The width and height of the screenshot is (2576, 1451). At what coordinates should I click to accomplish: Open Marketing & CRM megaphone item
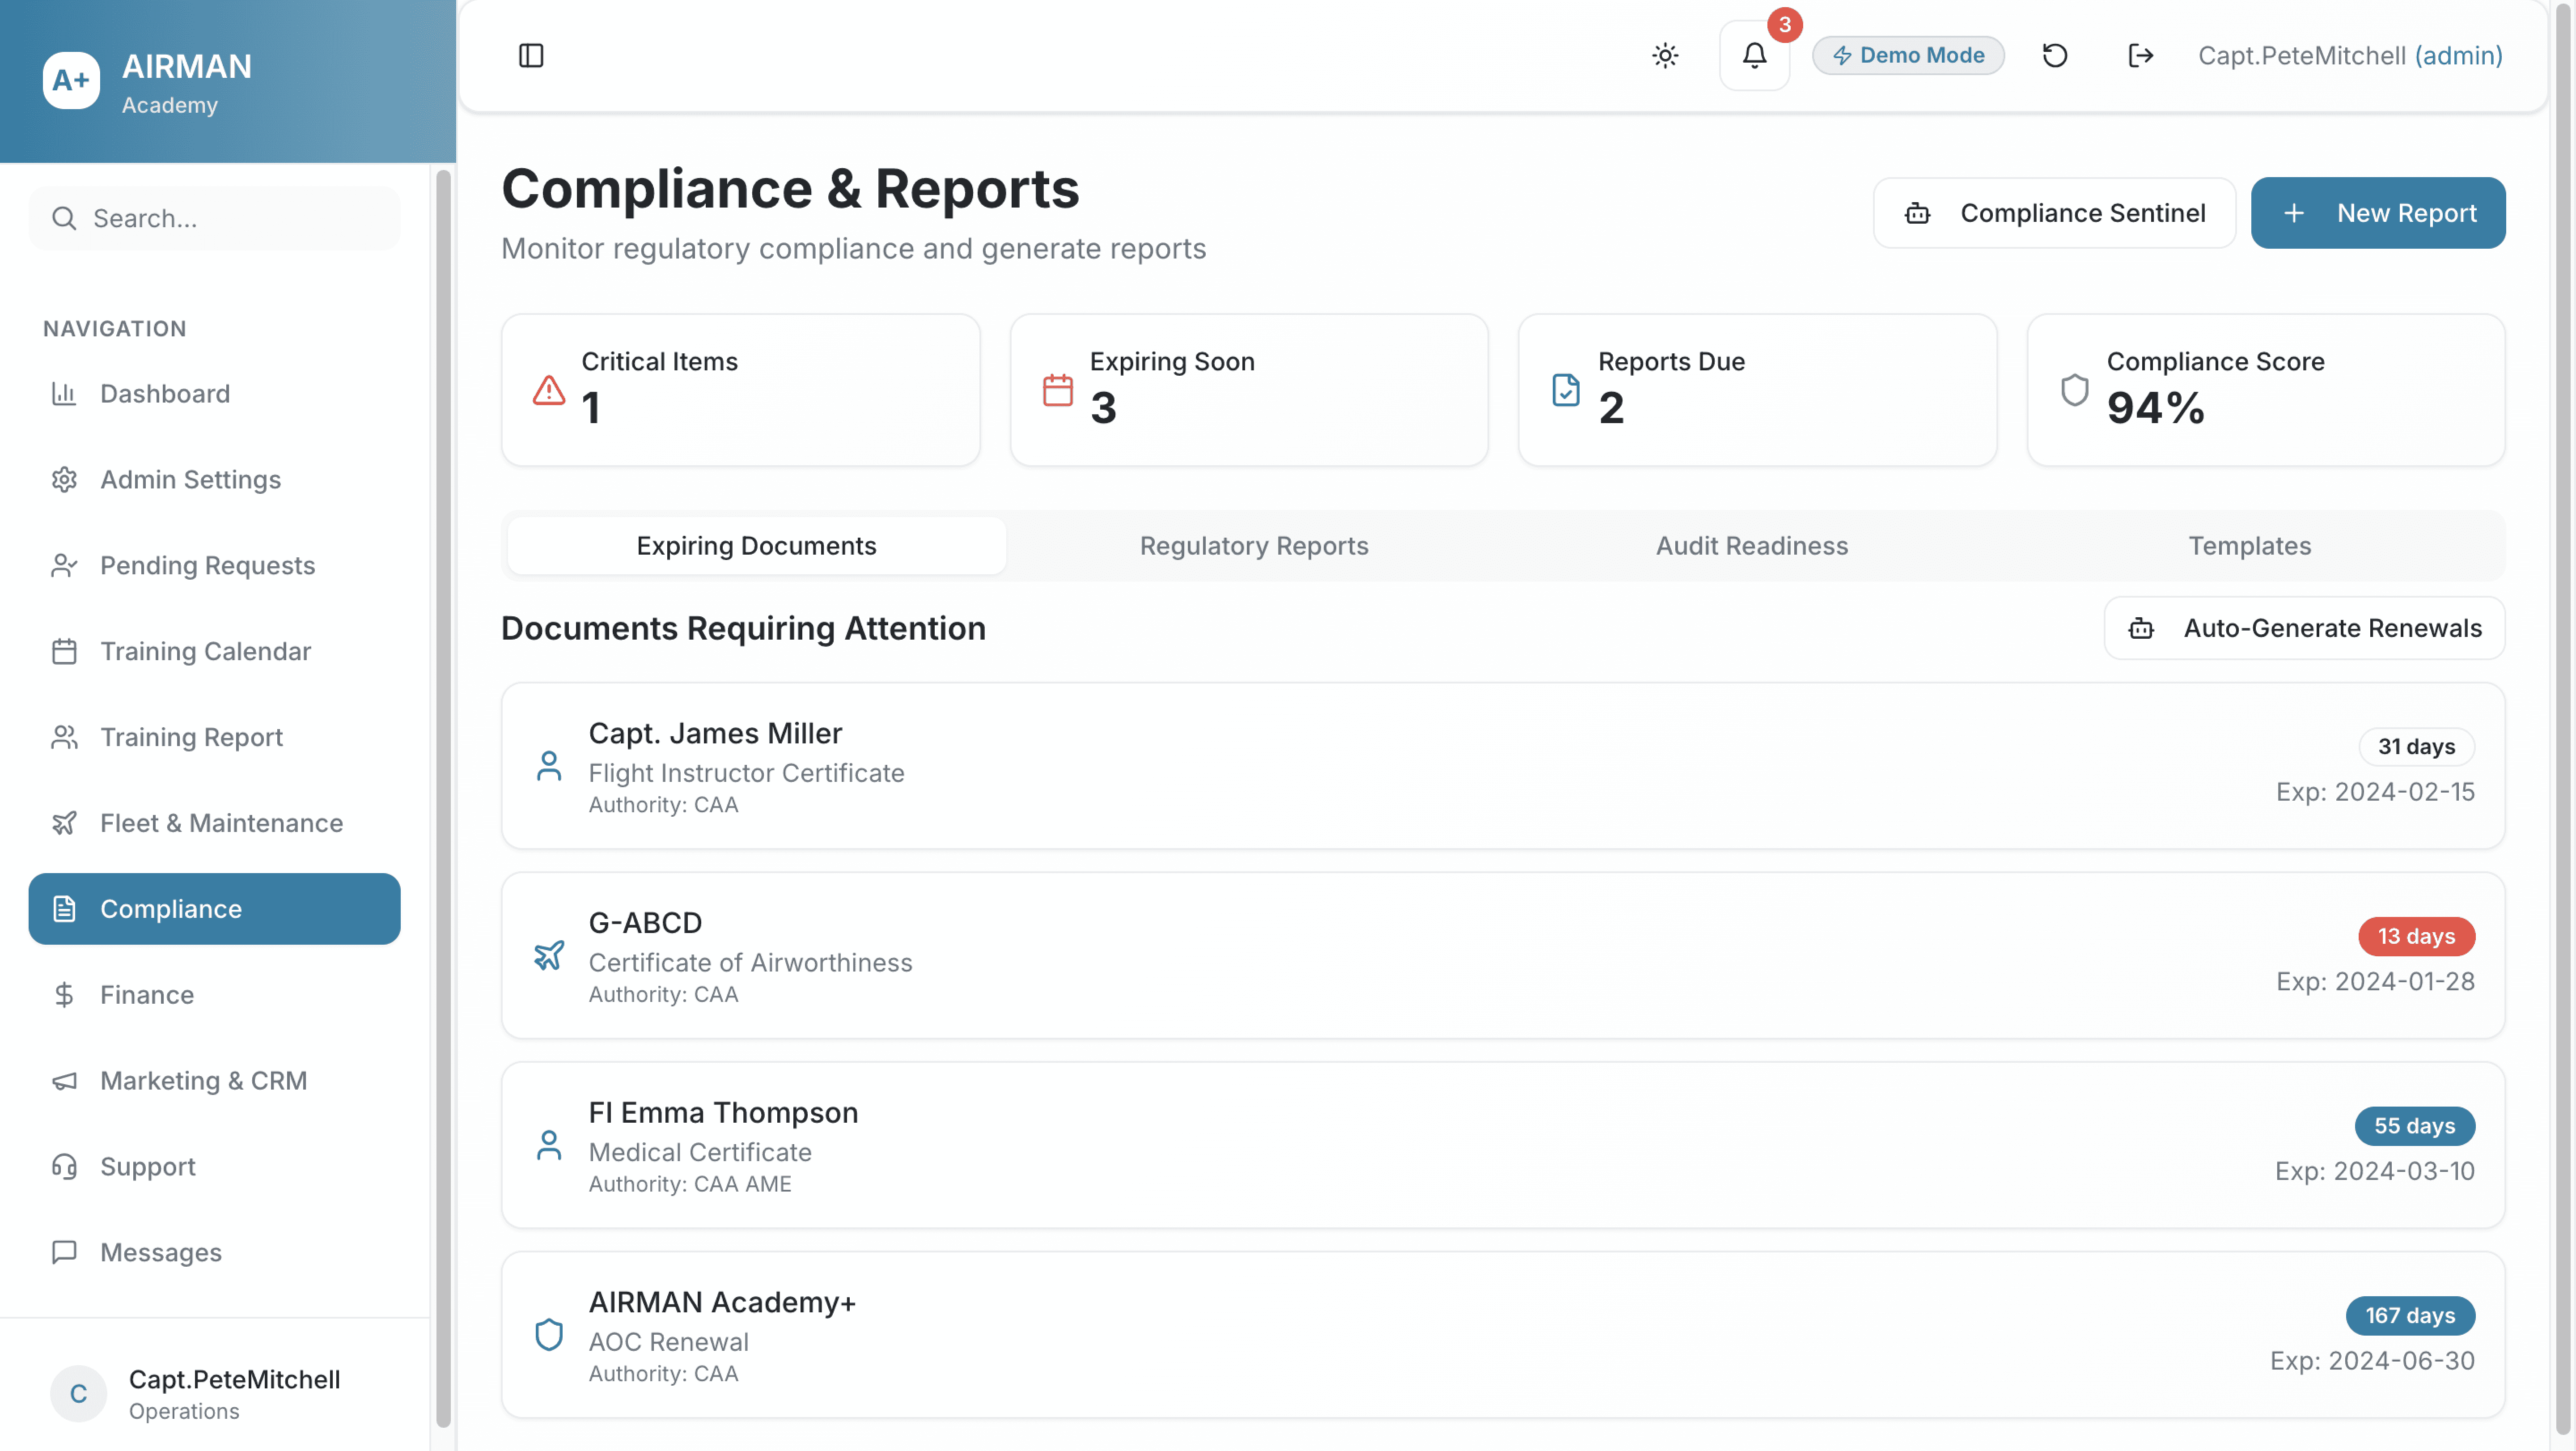[x=203, y=1081]
